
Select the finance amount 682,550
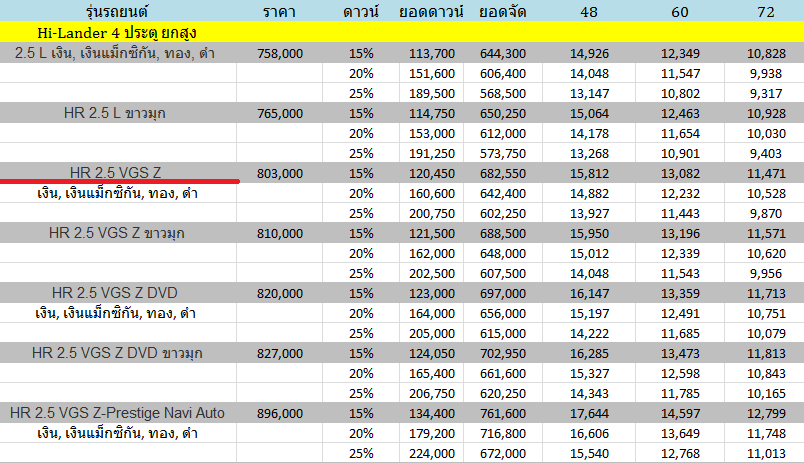pos(503,174)
